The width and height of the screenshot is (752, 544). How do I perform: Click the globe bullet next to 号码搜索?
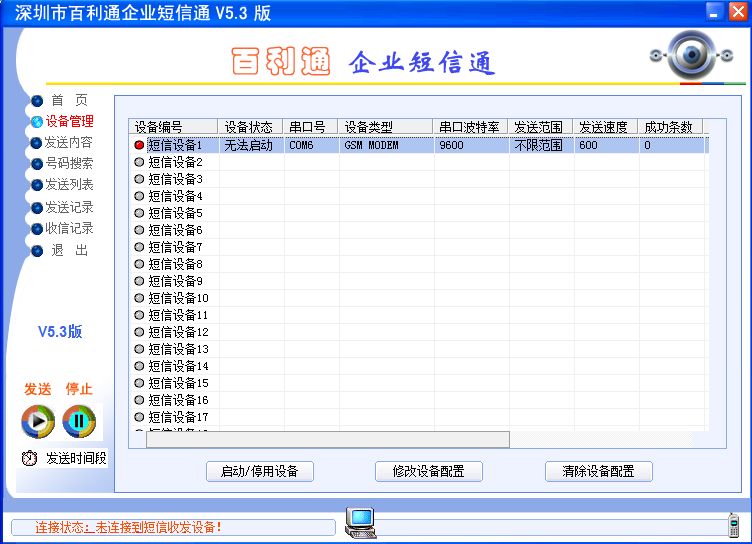[x=37, y=164]
